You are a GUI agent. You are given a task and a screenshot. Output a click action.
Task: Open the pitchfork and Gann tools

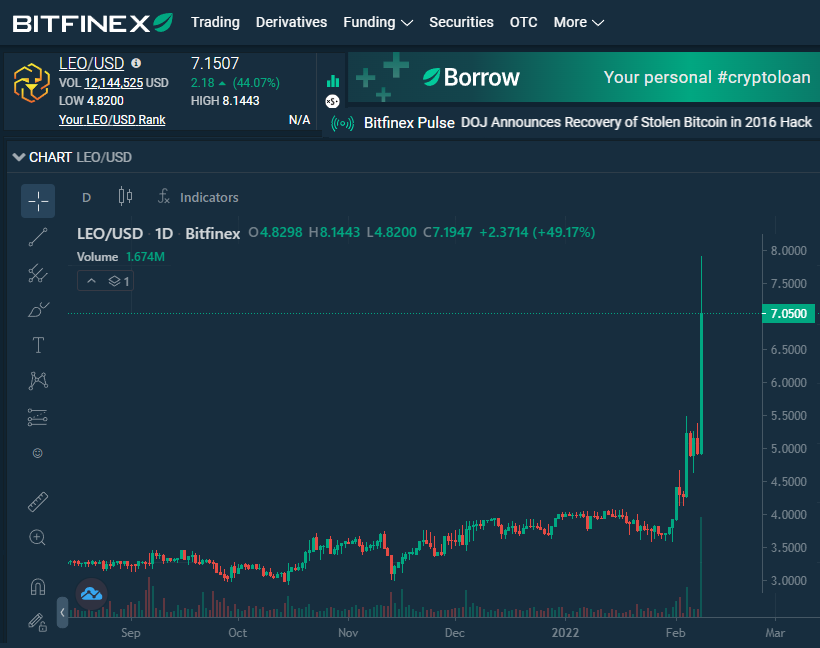tap(38, 273)
